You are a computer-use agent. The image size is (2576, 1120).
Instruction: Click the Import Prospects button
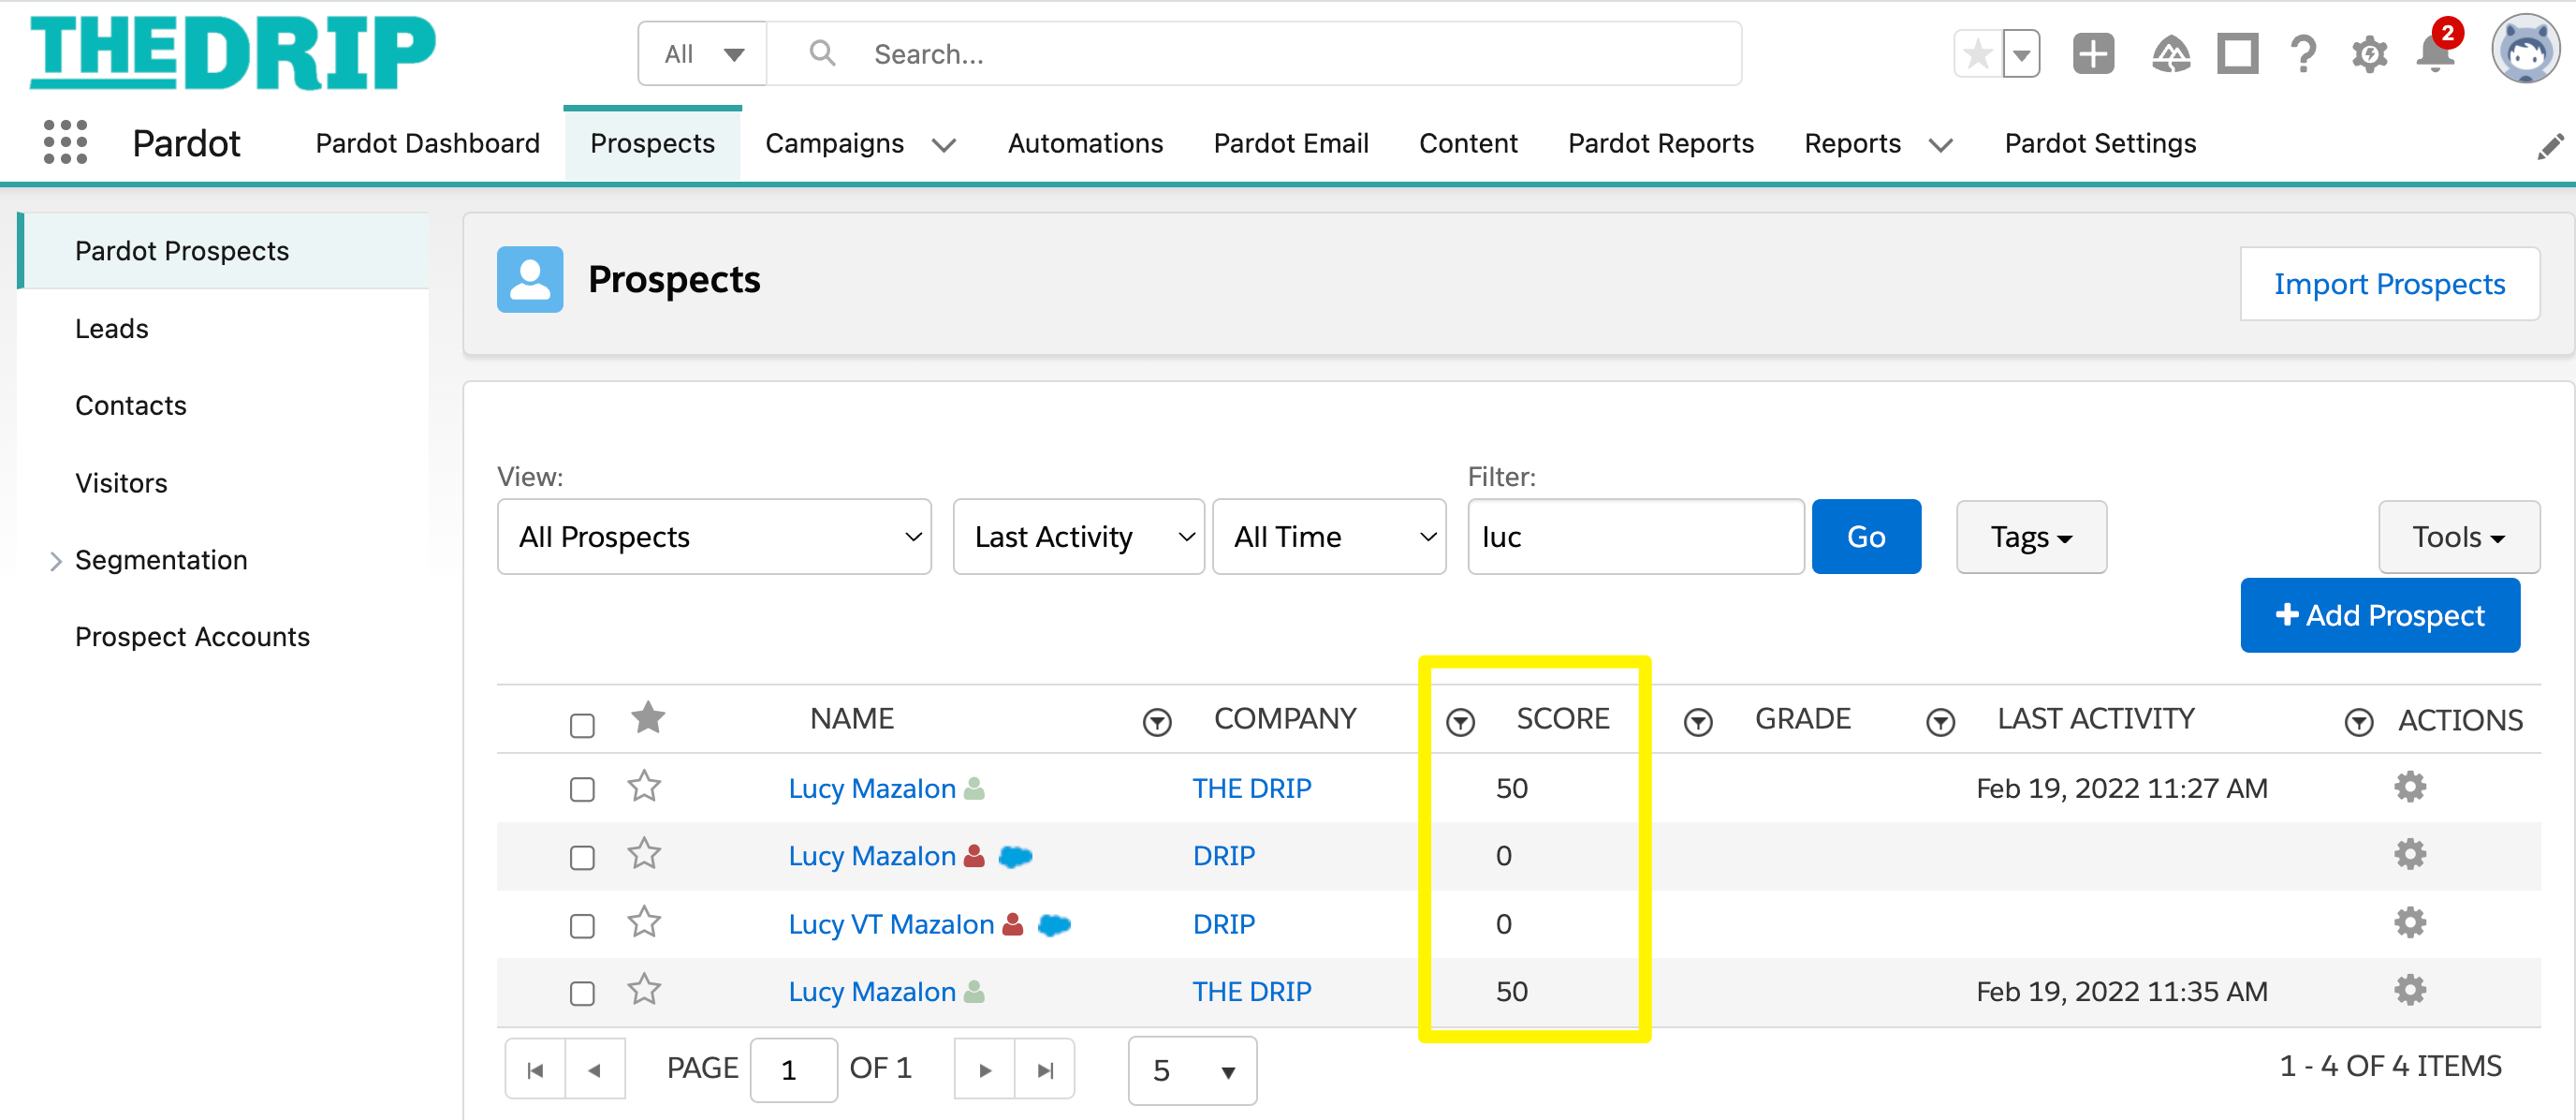pyautogui.click(x=2389, y=284)
